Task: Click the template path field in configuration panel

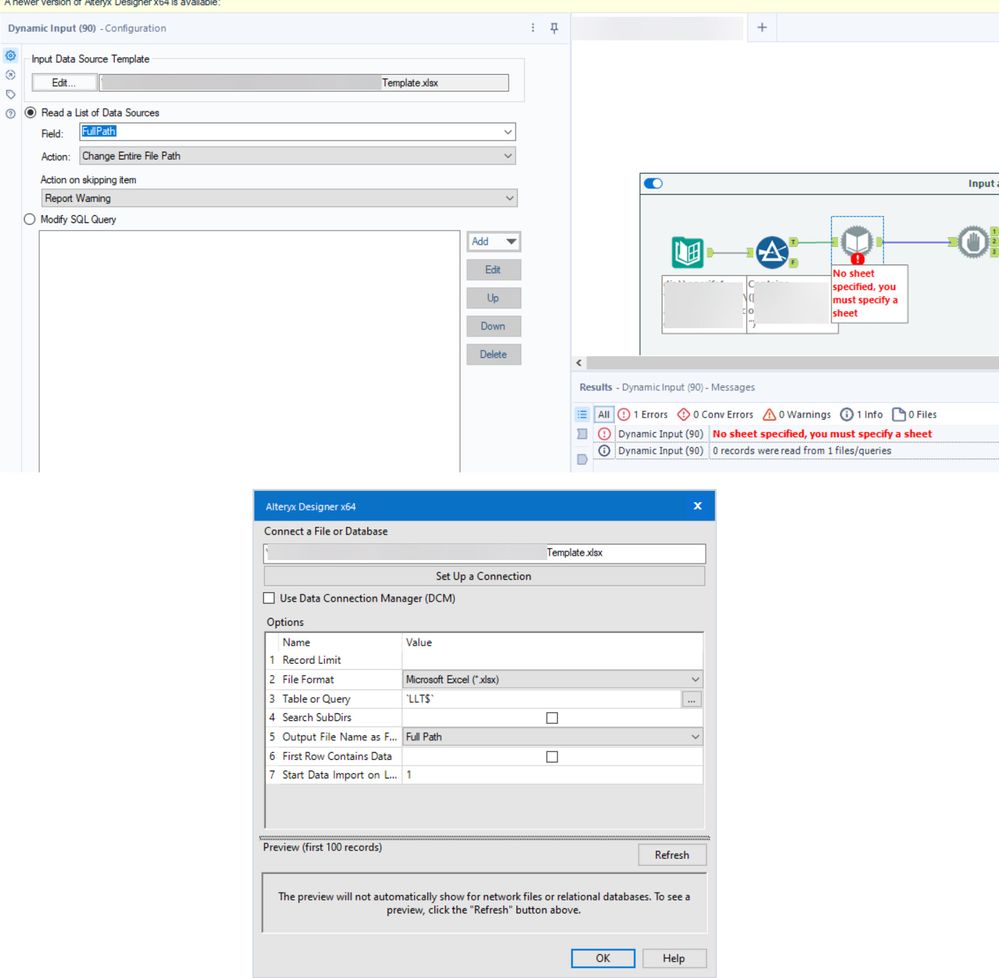Action: point(304,83)
